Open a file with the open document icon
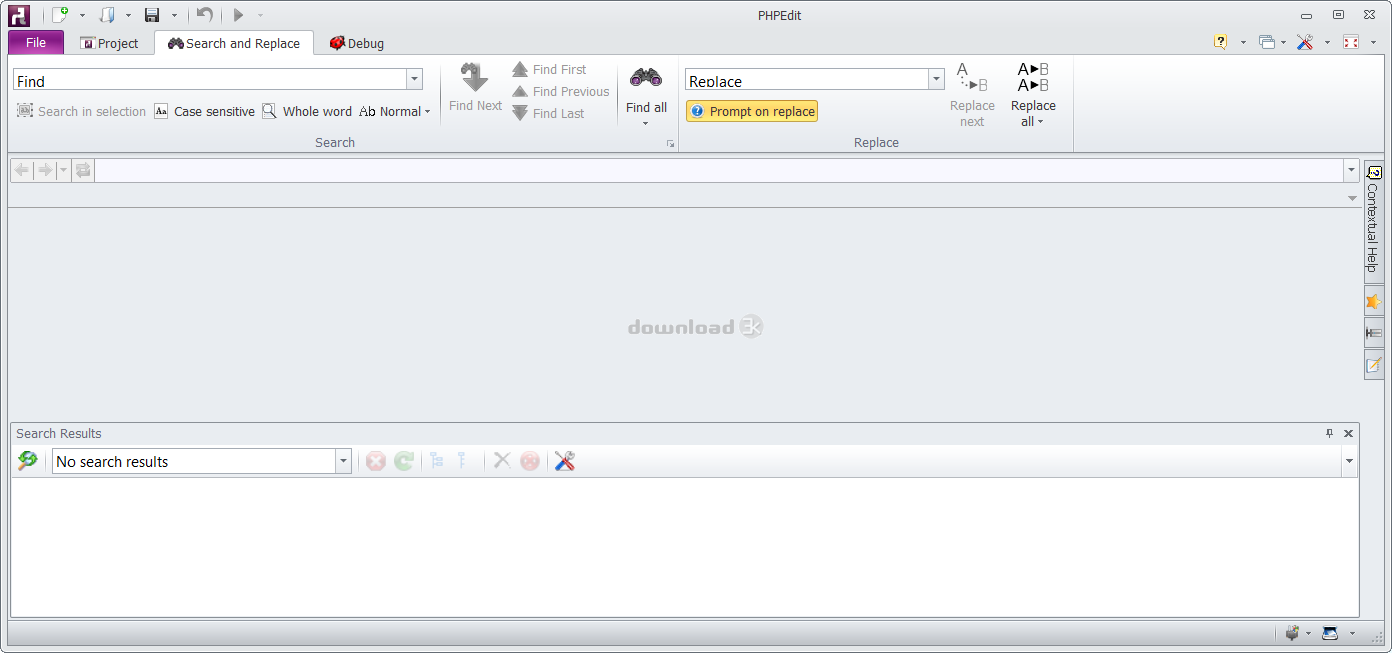This screenshot has width=1392, height=653. click(x=108, y=15)
